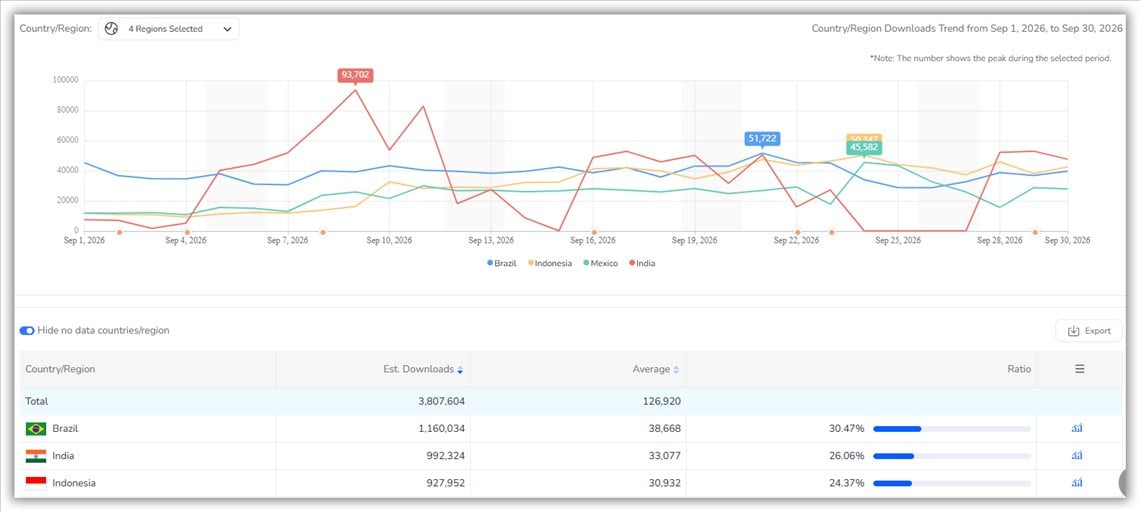
Task: Click Brazil downloads value 1,160,034
Action: pyautogui.click(x=436, y=429)
